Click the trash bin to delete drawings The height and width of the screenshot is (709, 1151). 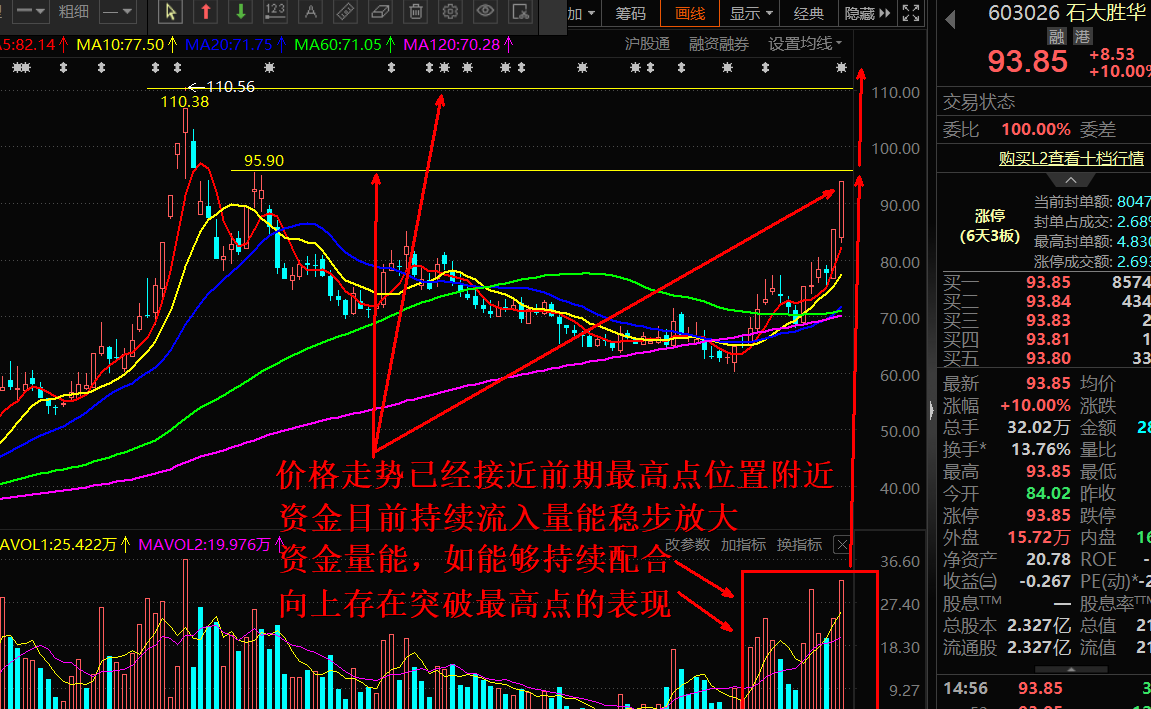(x=415, y=12)
